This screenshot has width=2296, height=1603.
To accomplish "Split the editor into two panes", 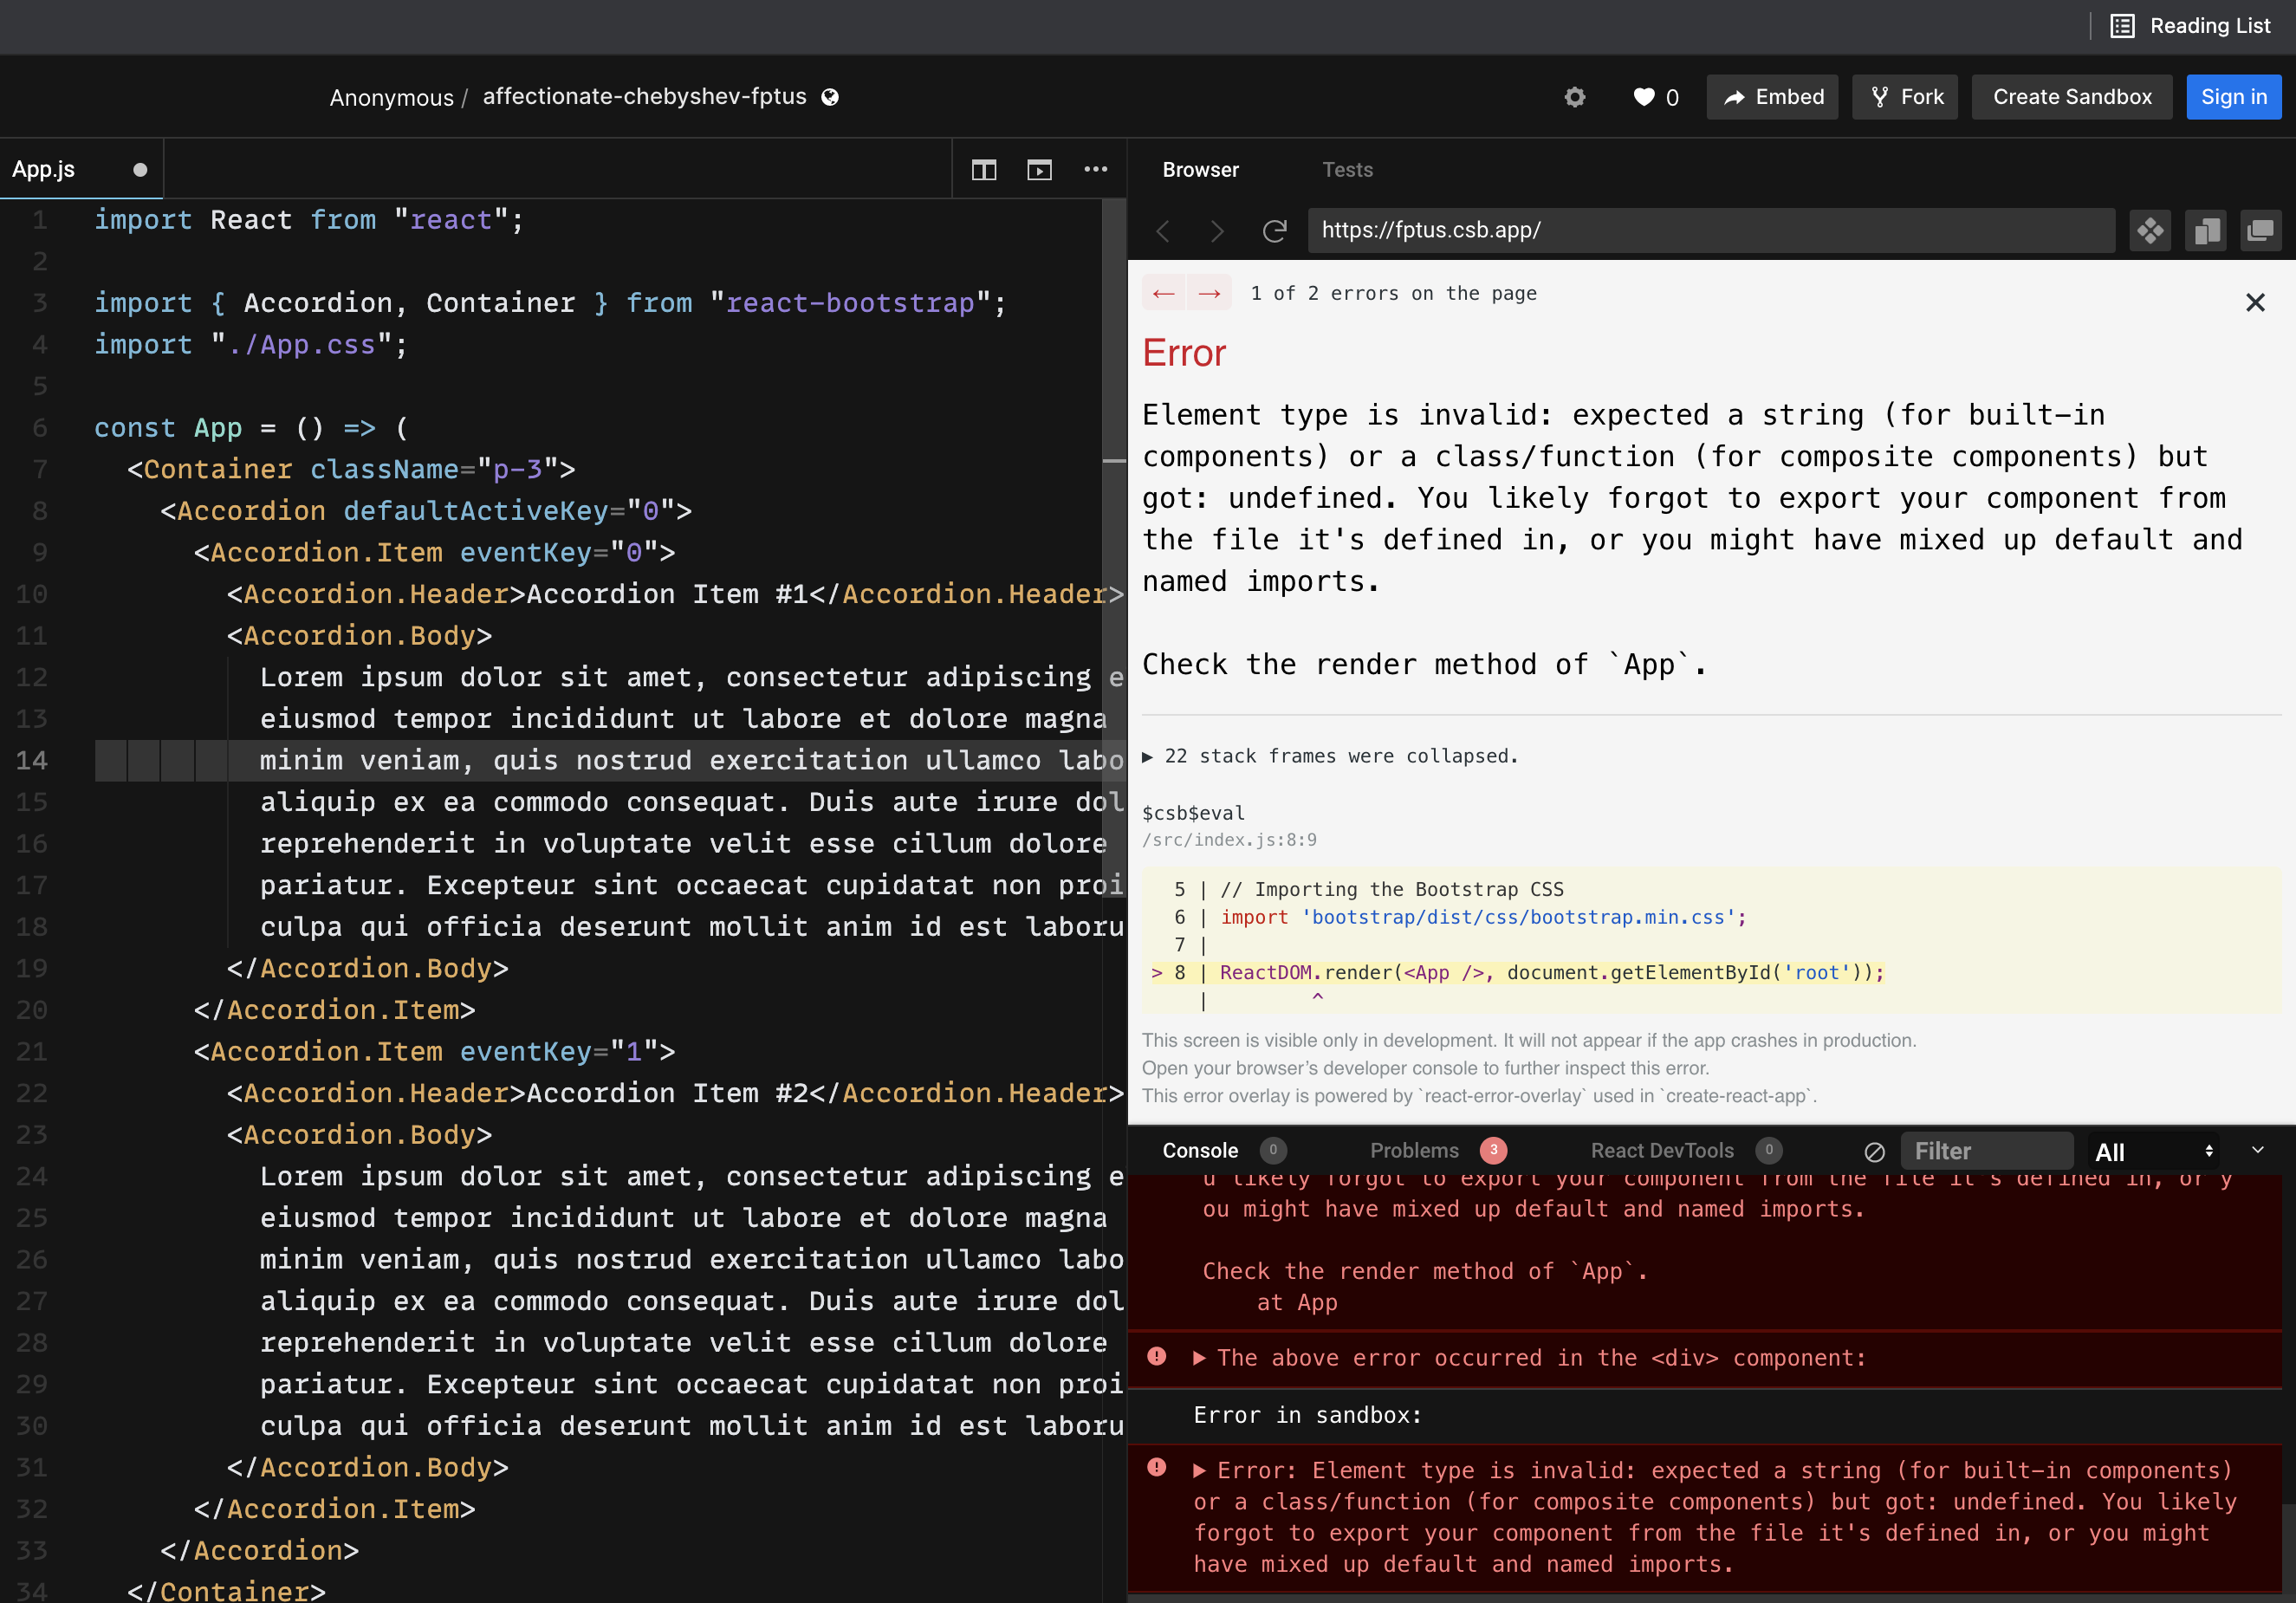I will point(983,169).
